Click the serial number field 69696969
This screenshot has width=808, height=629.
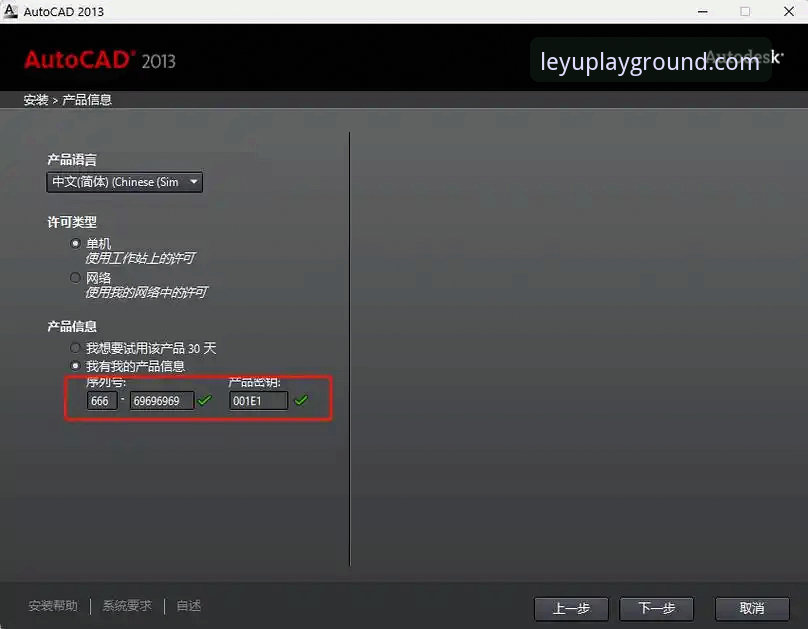(162, 401)
